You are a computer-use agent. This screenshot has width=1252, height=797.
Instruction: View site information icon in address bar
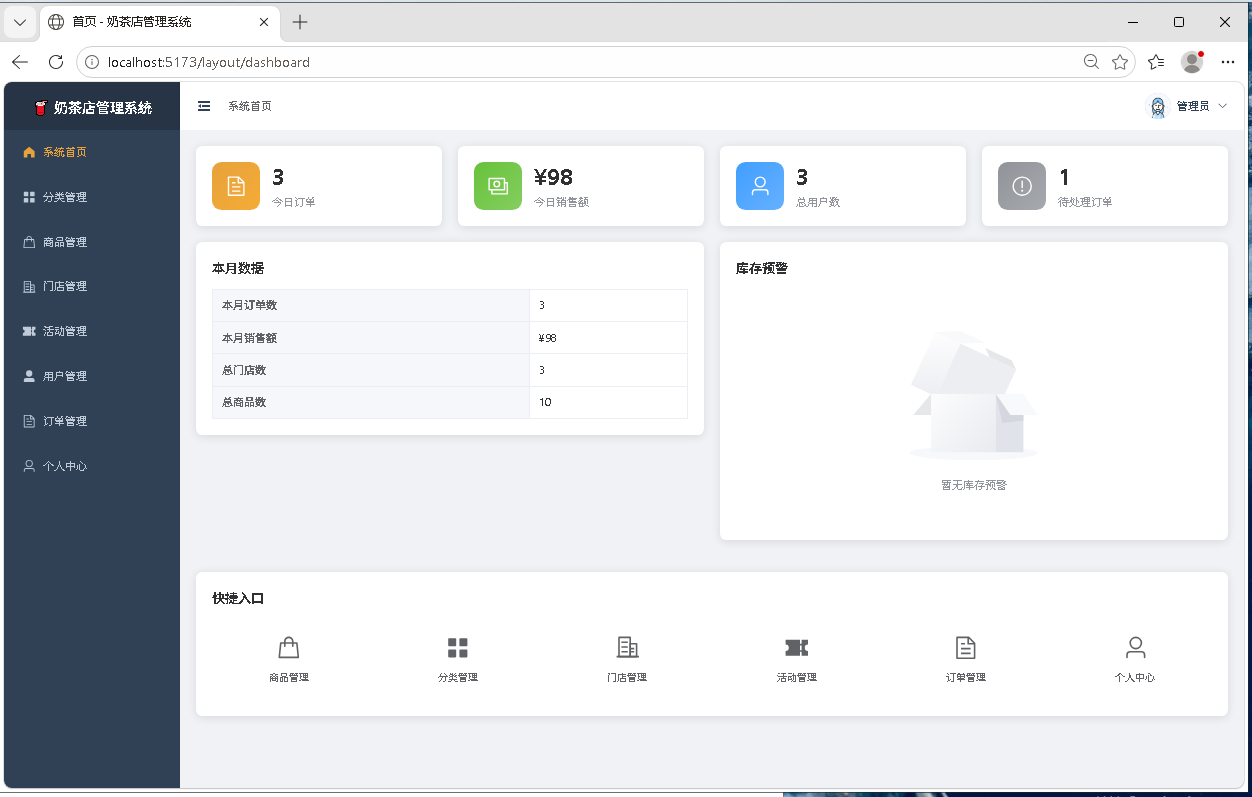(92, 62)
